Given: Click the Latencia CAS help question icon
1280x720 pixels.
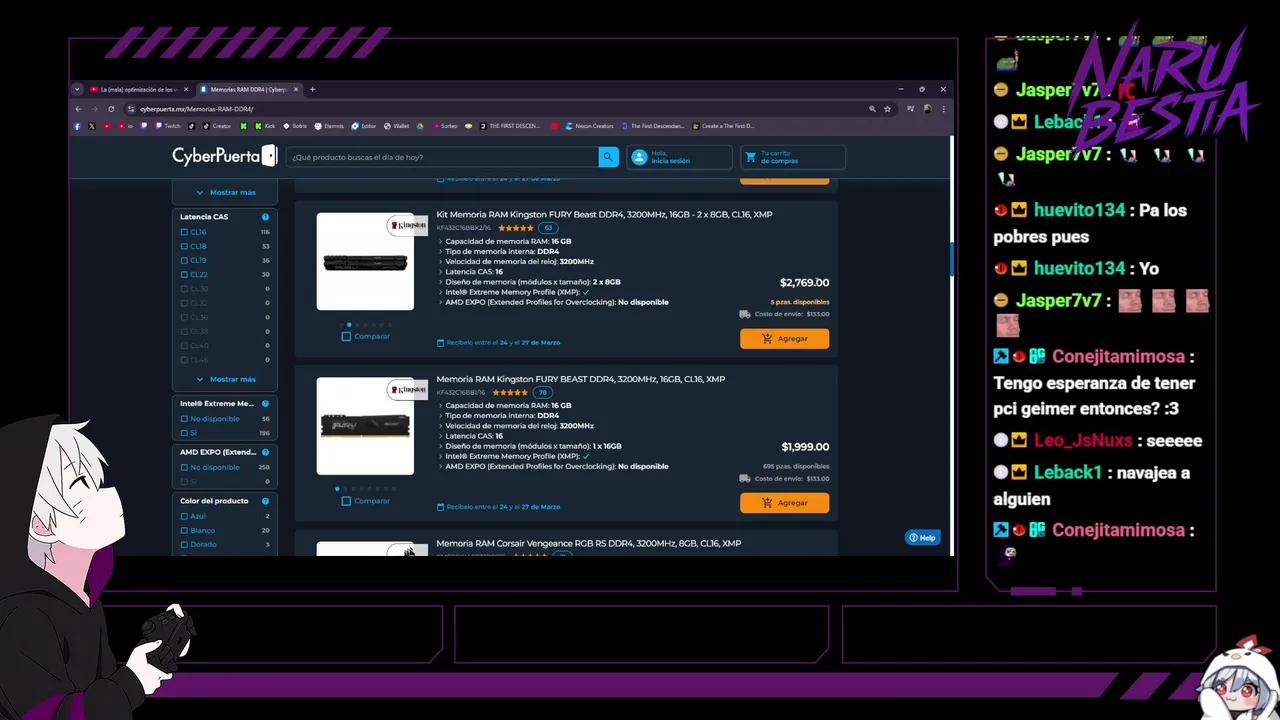Looking at the screenshot, I should (265, 217).
